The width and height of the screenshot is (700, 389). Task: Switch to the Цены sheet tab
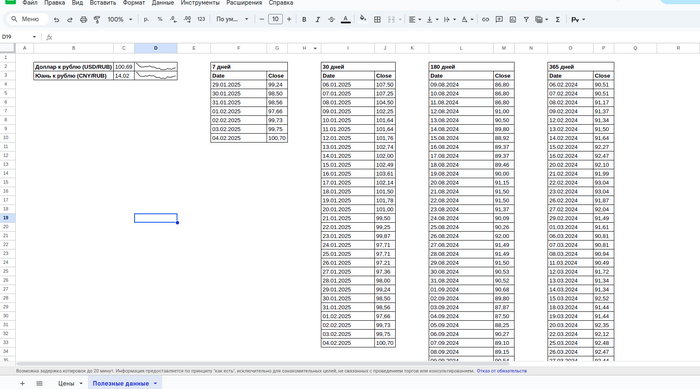pyautogui.click(x=66, y=383)
